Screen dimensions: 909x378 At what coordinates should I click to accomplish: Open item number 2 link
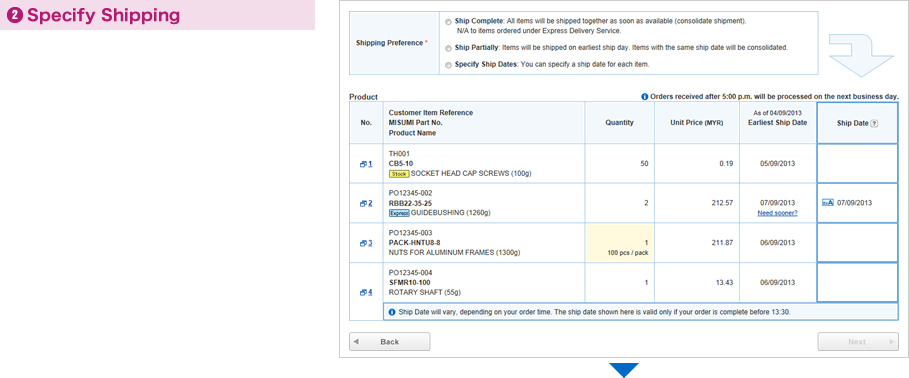(x=370, y=203)
